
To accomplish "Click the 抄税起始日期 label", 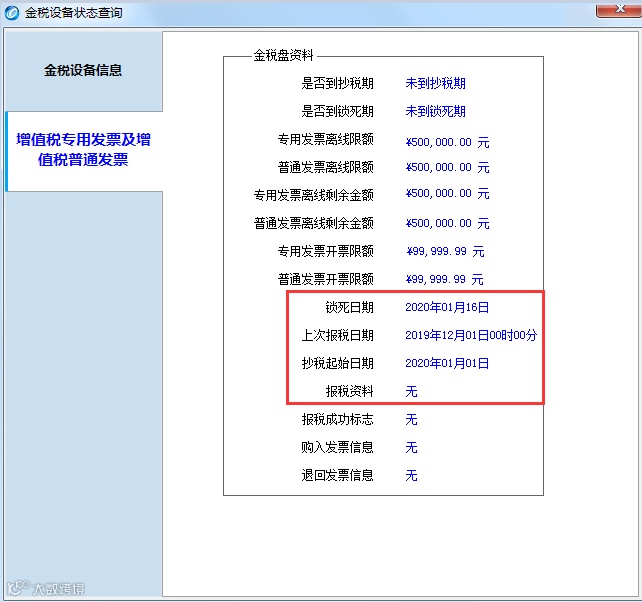I will point(337,363).
